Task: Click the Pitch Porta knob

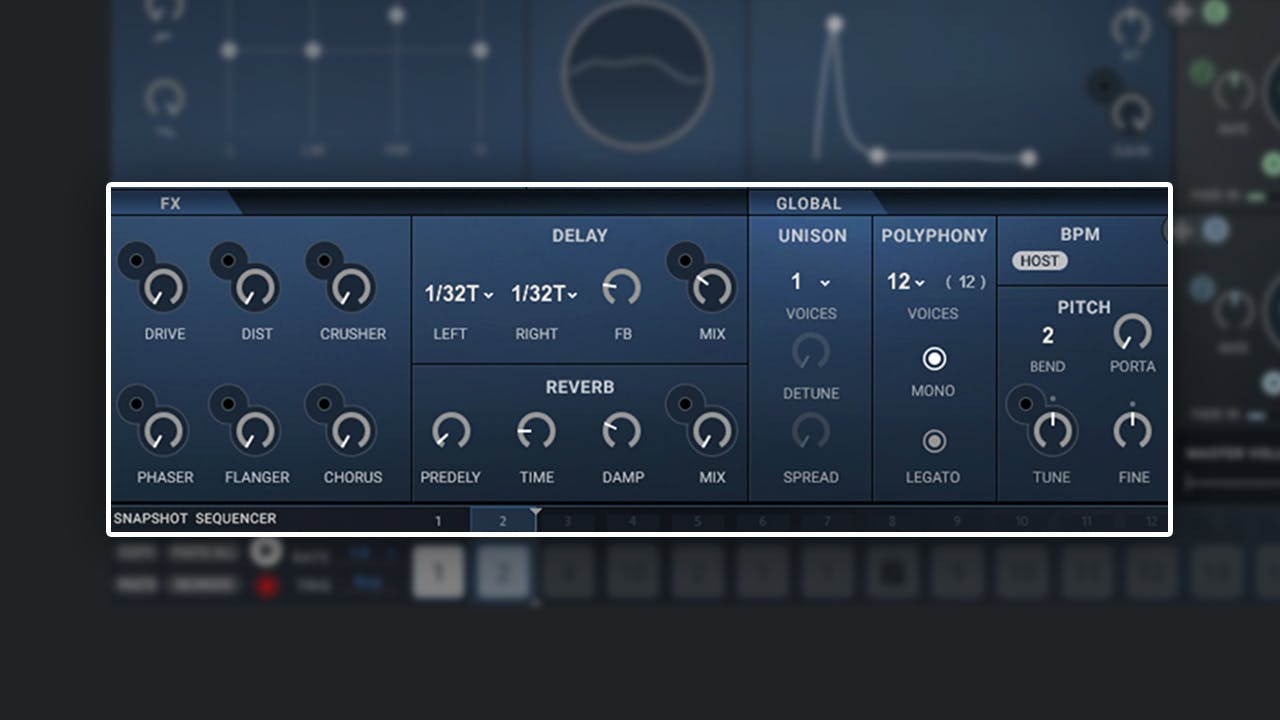Action: 1132,332
